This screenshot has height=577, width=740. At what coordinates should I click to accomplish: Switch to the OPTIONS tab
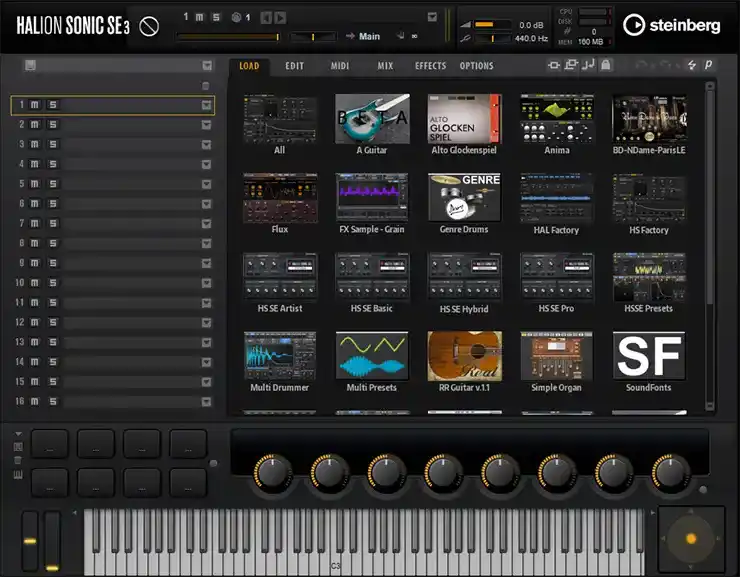click(477, 66)
